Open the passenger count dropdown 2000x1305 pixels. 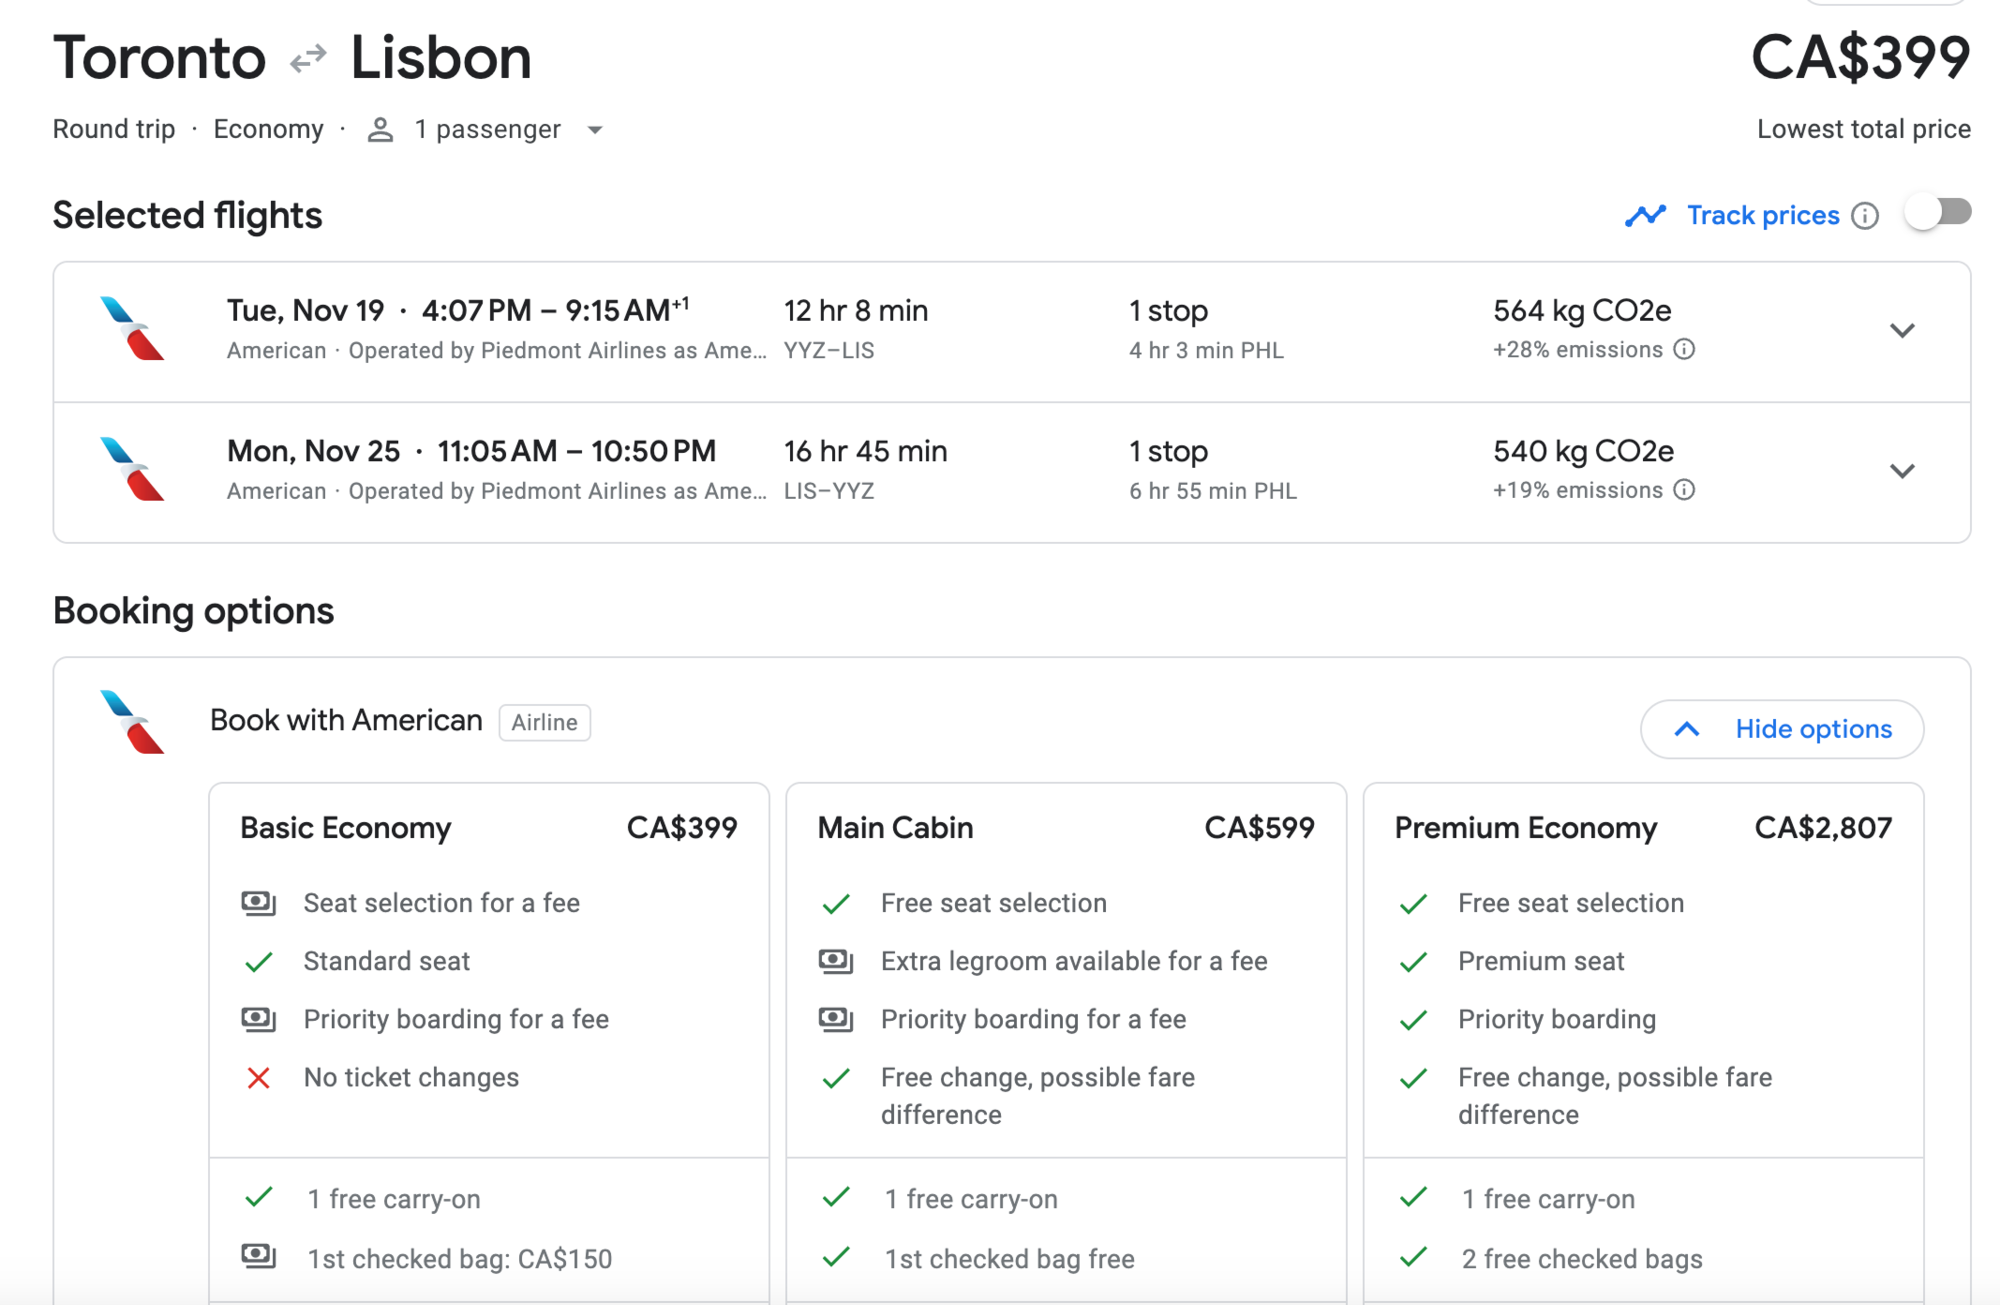(x=595, y=130)
